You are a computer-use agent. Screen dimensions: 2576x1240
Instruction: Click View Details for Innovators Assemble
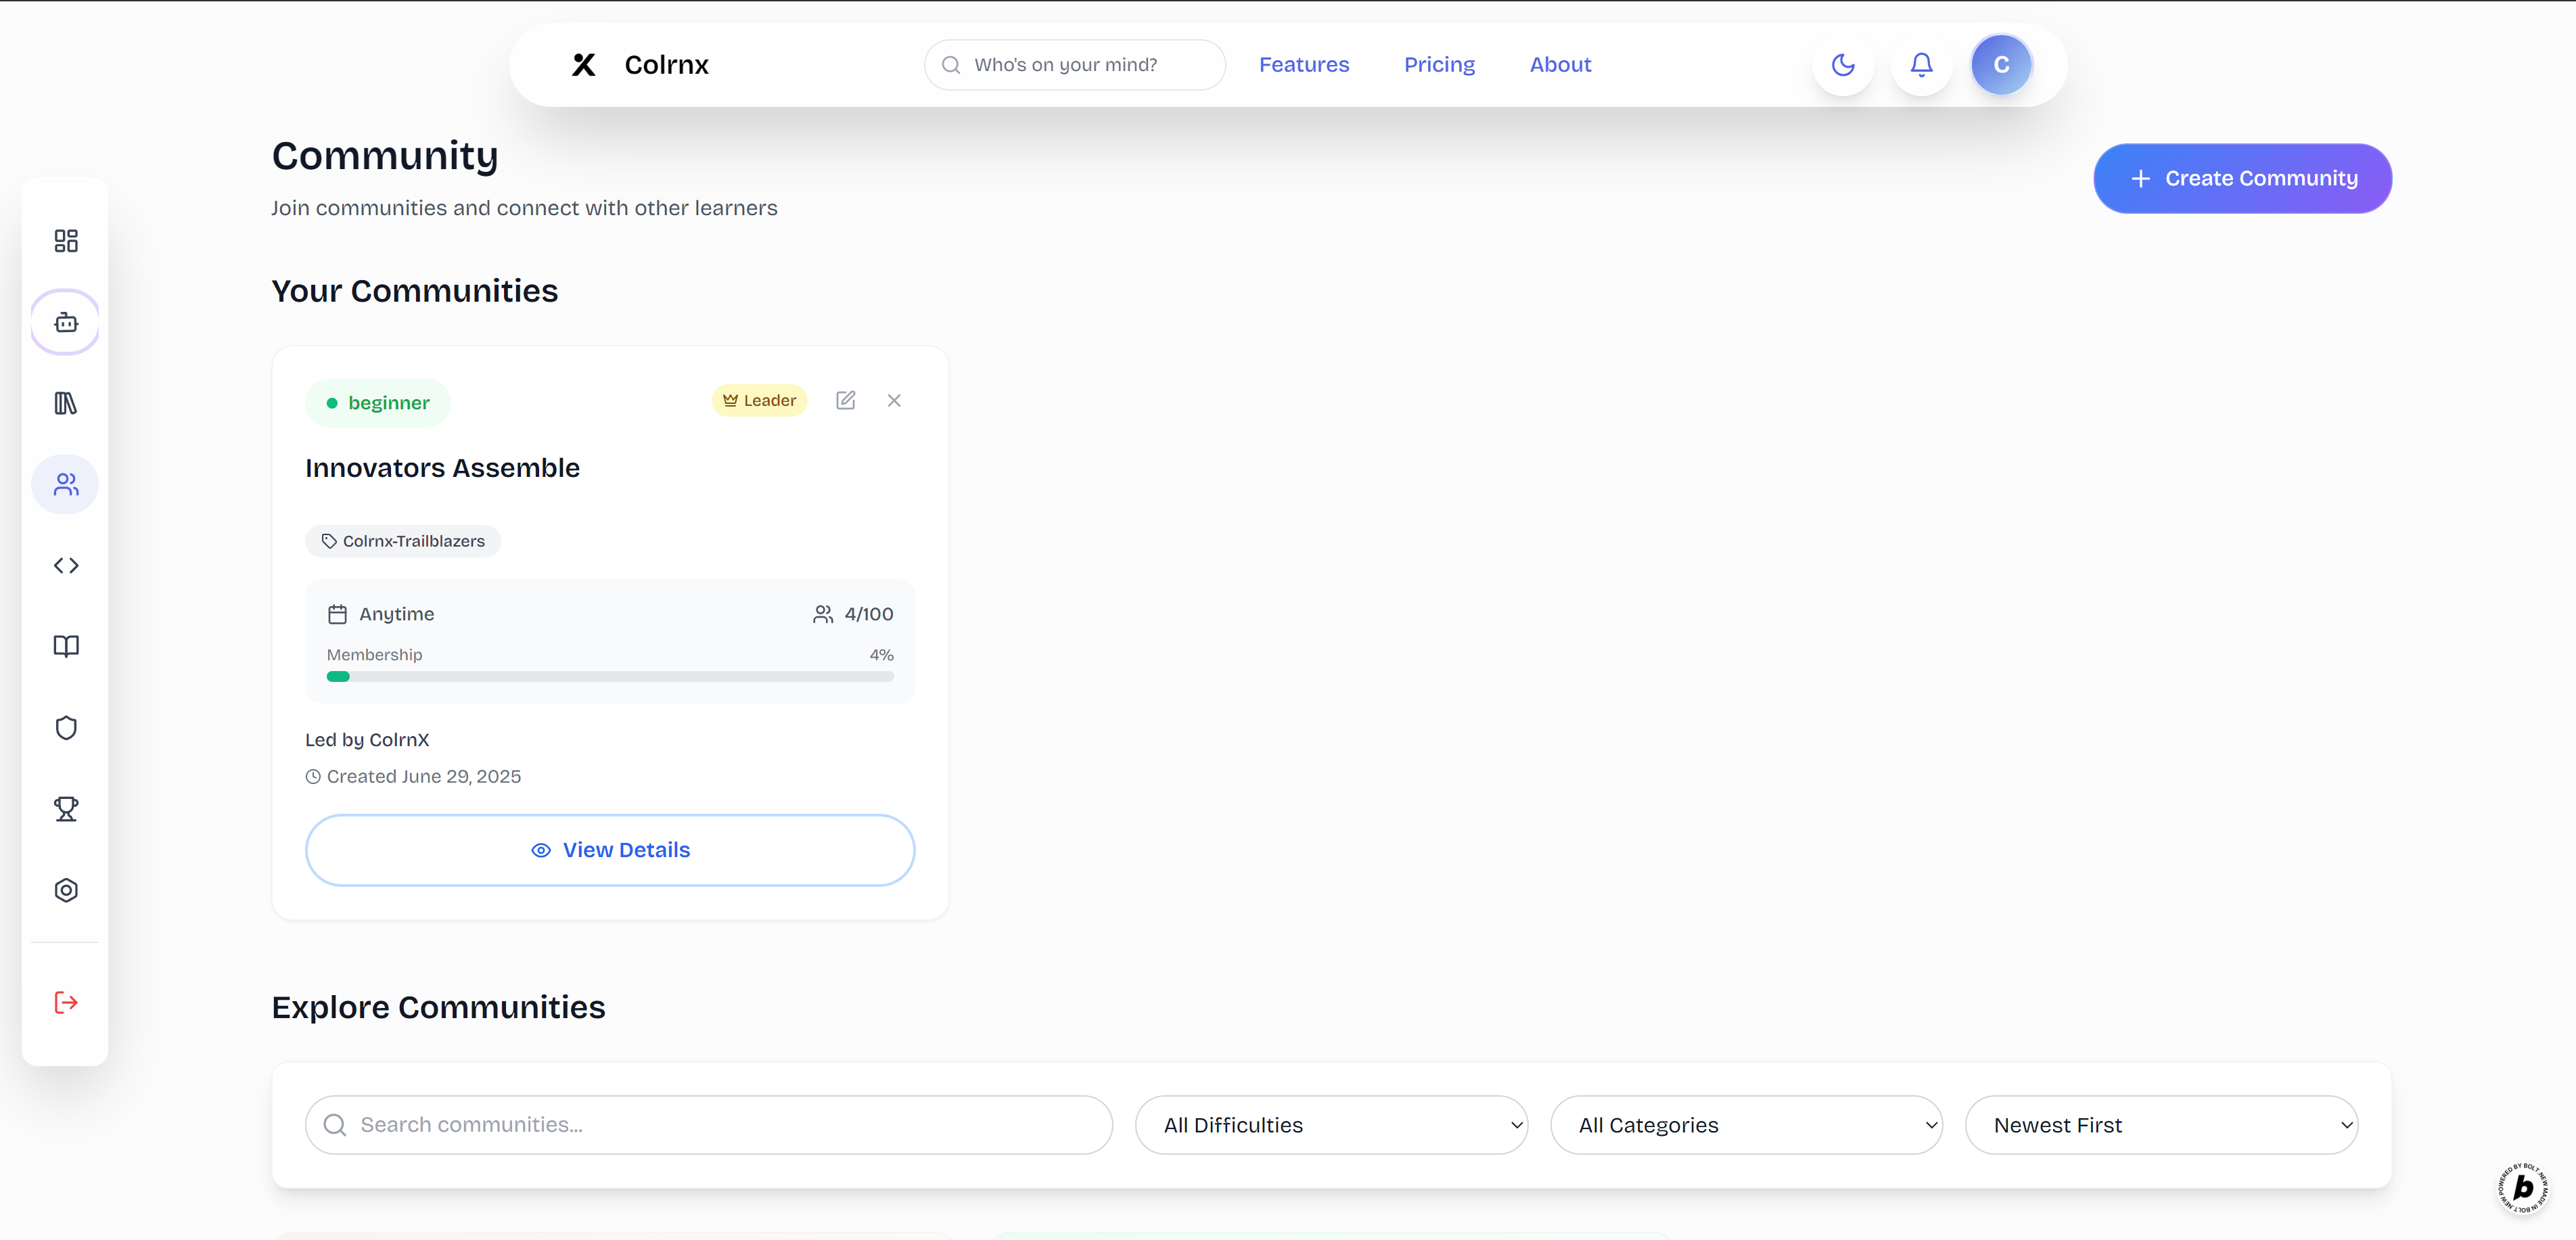[x=610, y=850]
